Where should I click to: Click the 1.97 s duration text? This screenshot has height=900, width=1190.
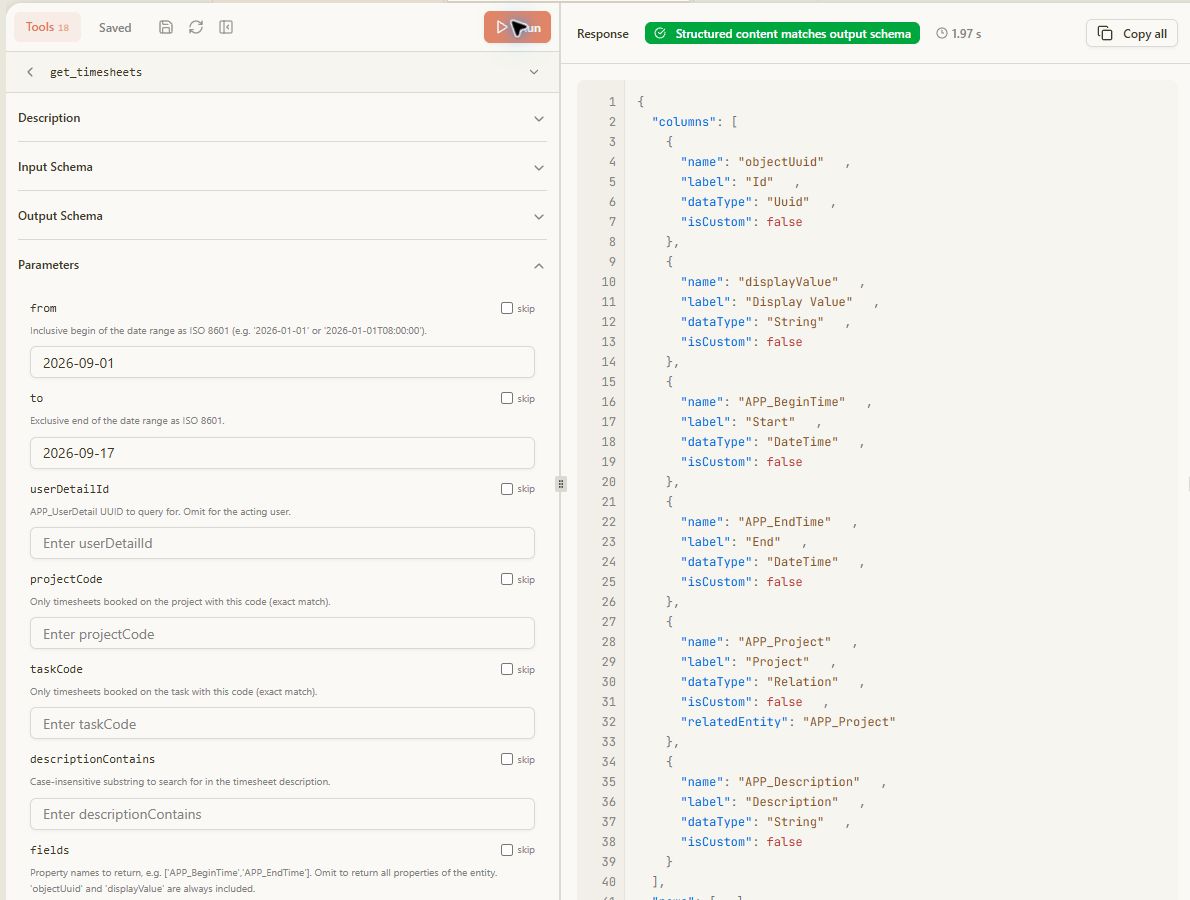pos(966,33)
